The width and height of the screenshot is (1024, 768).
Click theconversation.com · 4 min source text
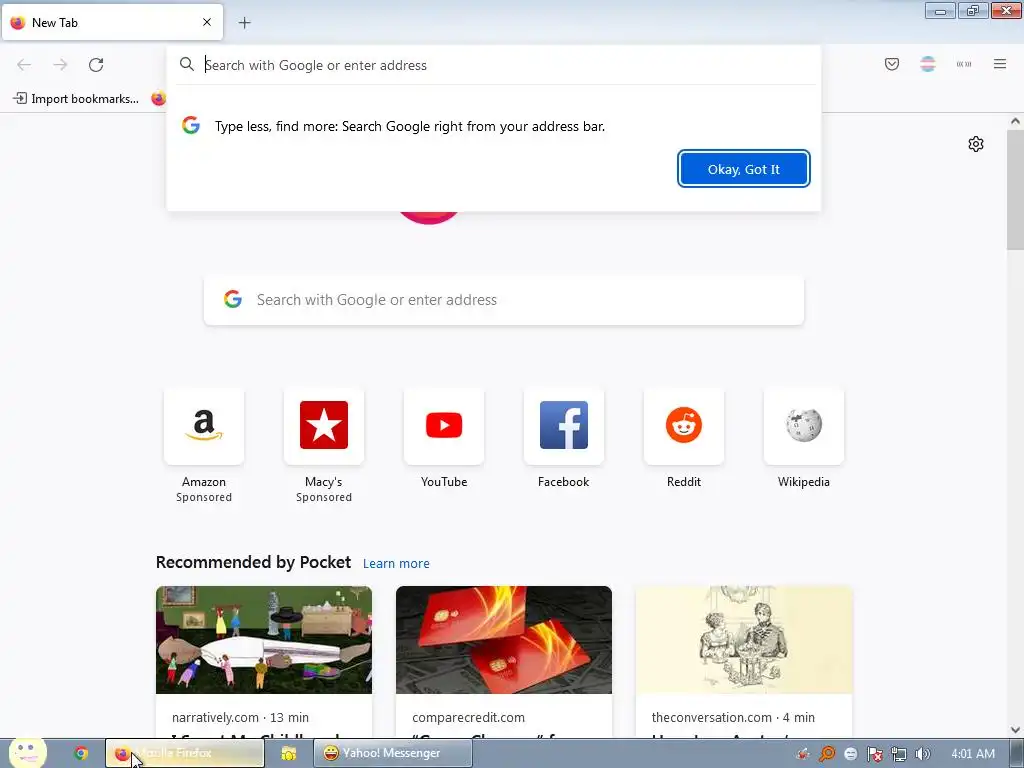tap(733, 717)
